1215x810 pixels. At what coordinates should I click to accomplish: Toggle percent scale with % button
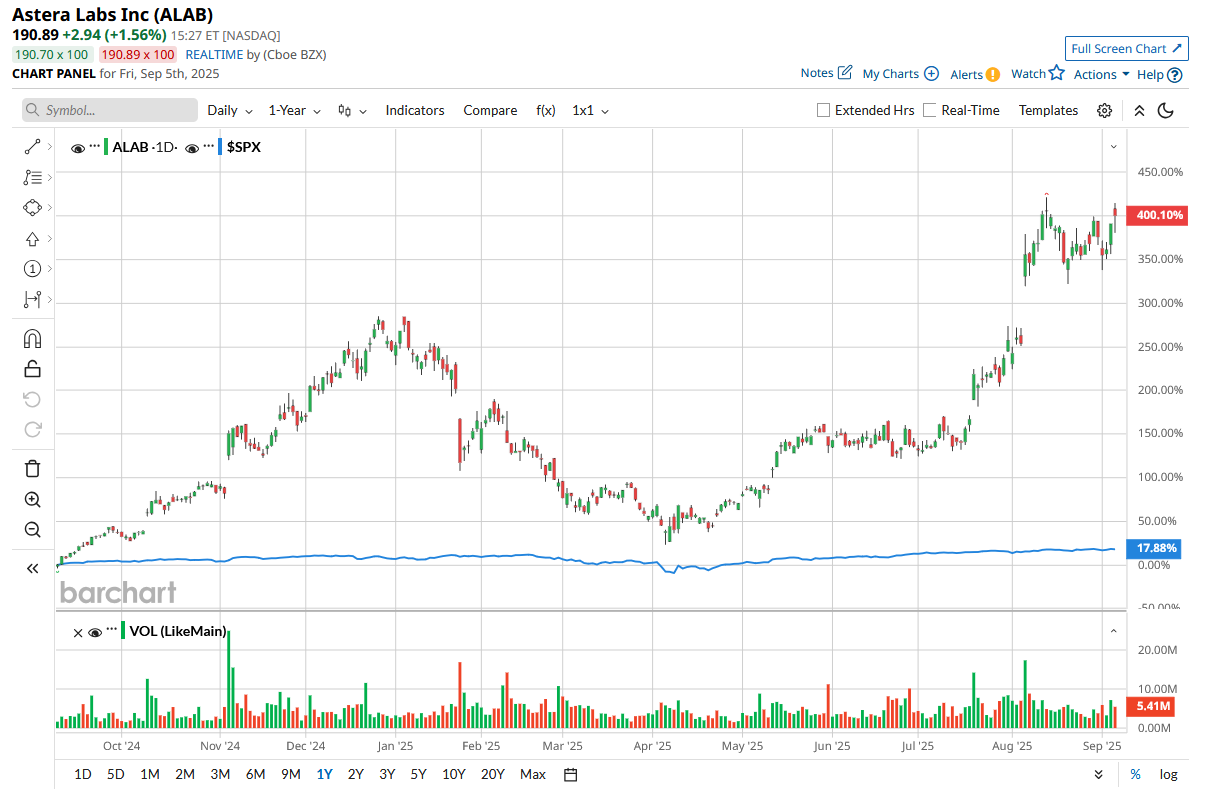pyautogui.click(x=1136, y=775)
